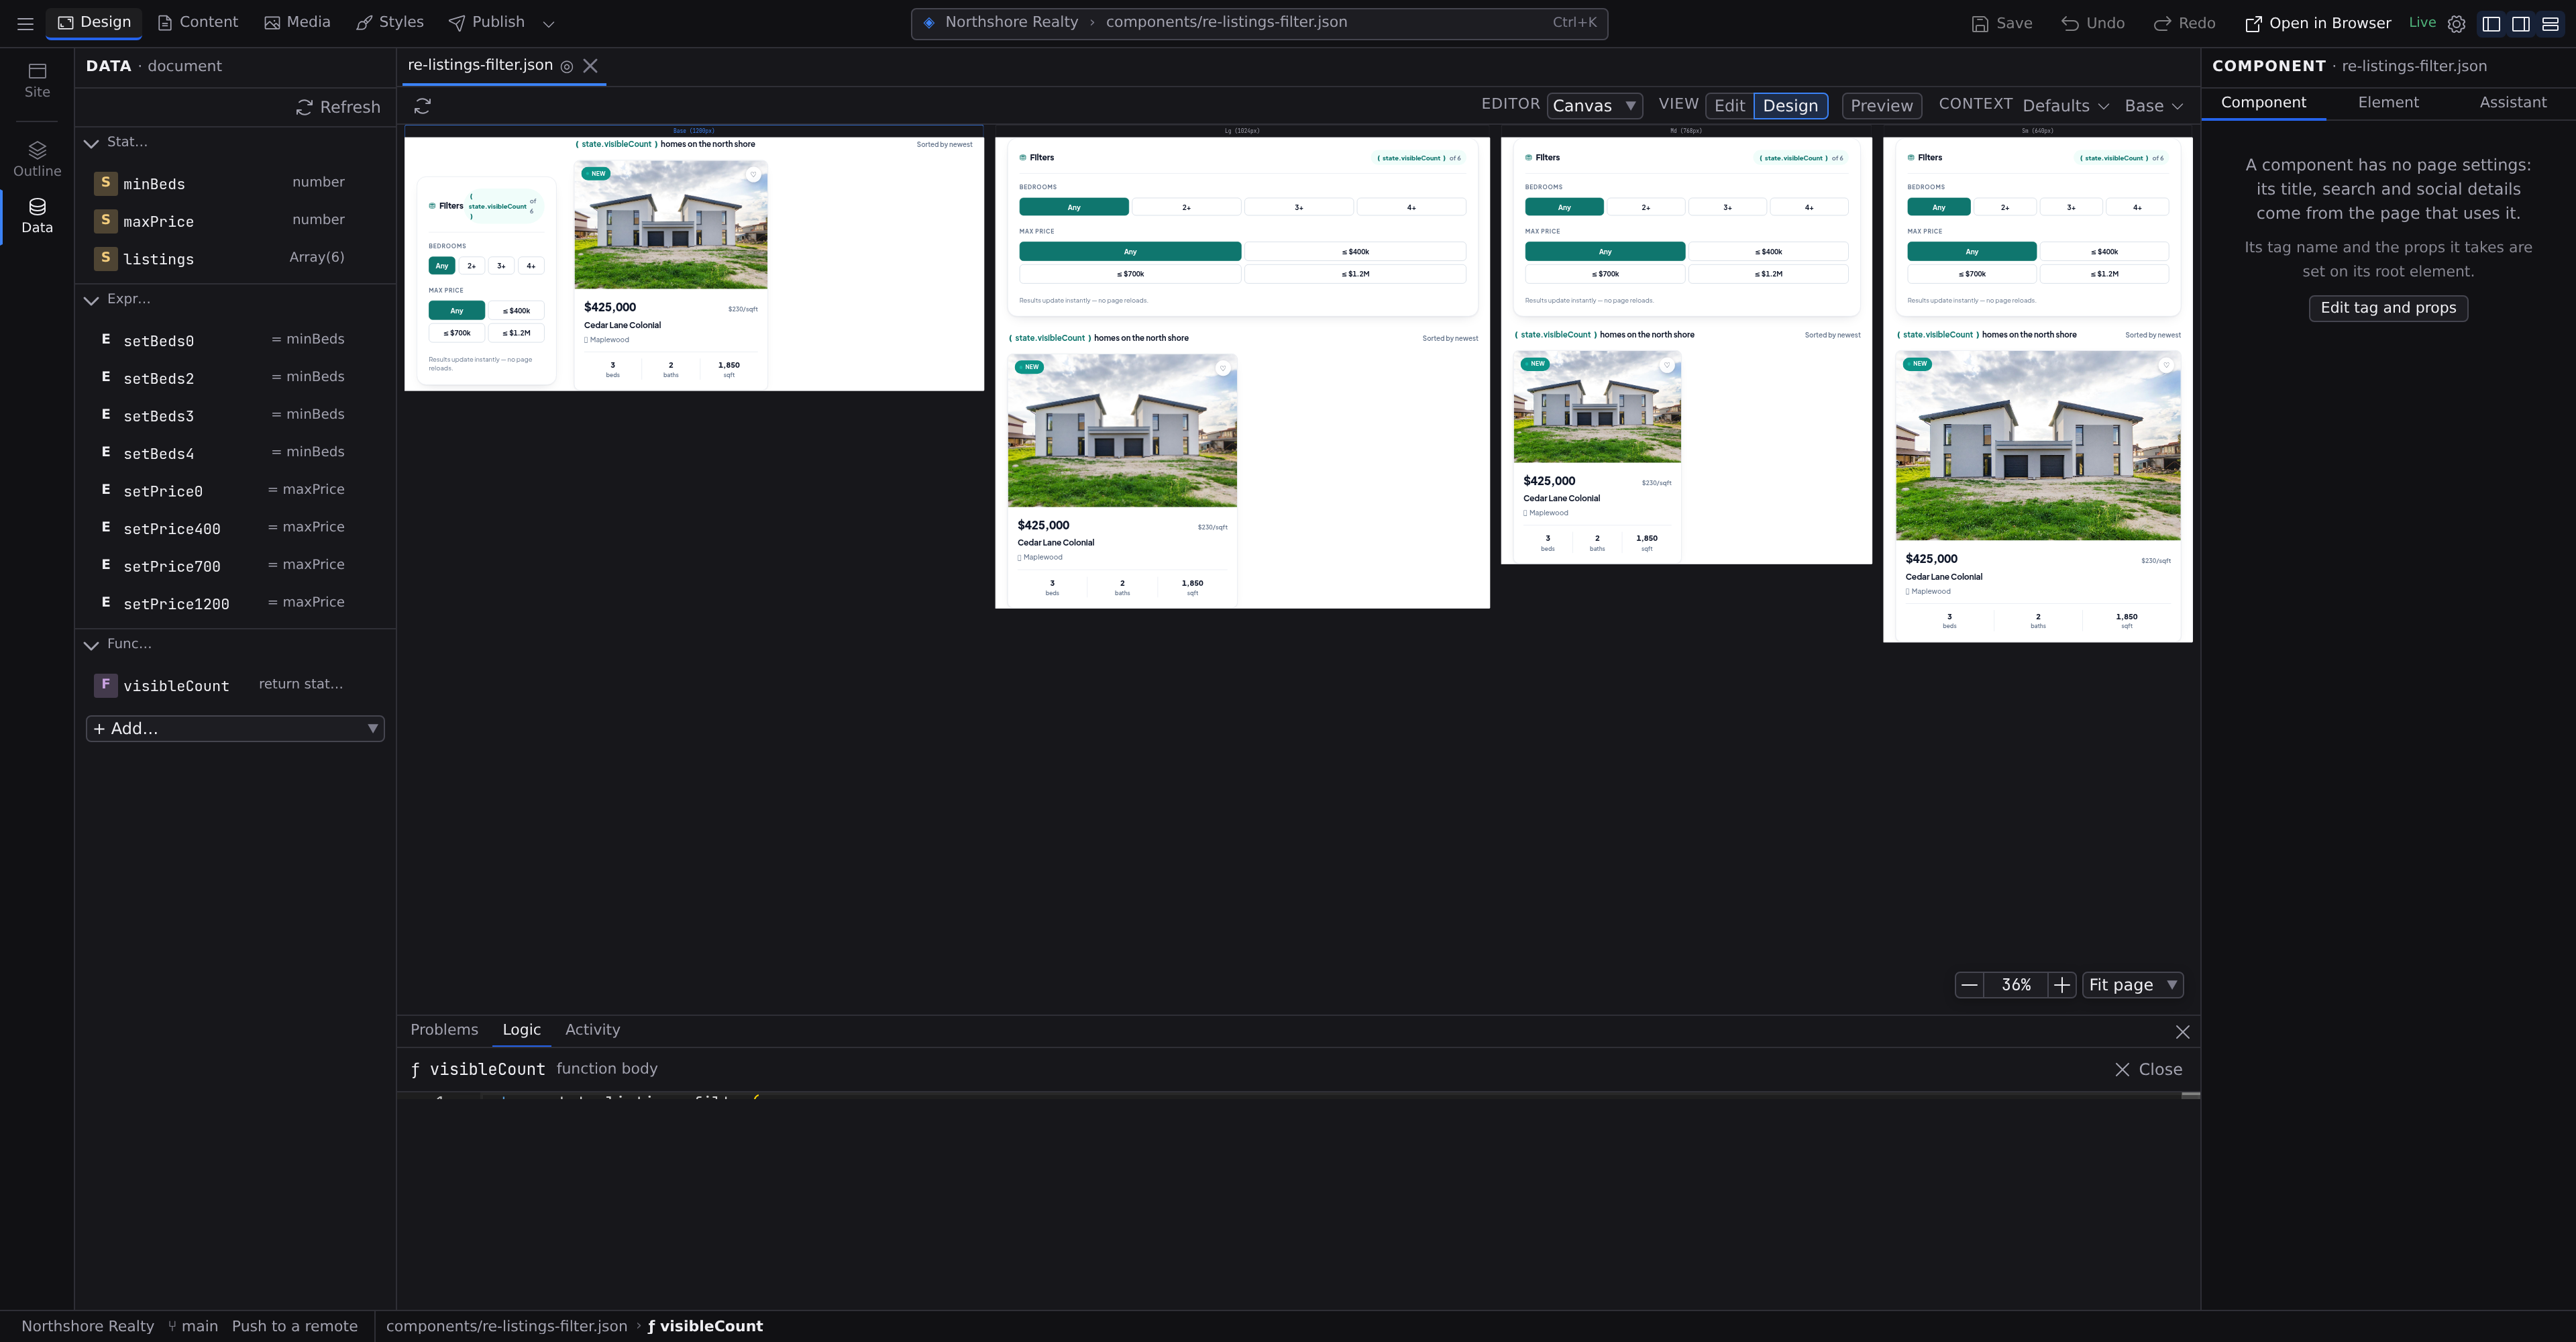Close the re-listings-filter.json file tab
Screen dimensions: 2576x1342
pos(591,66)
